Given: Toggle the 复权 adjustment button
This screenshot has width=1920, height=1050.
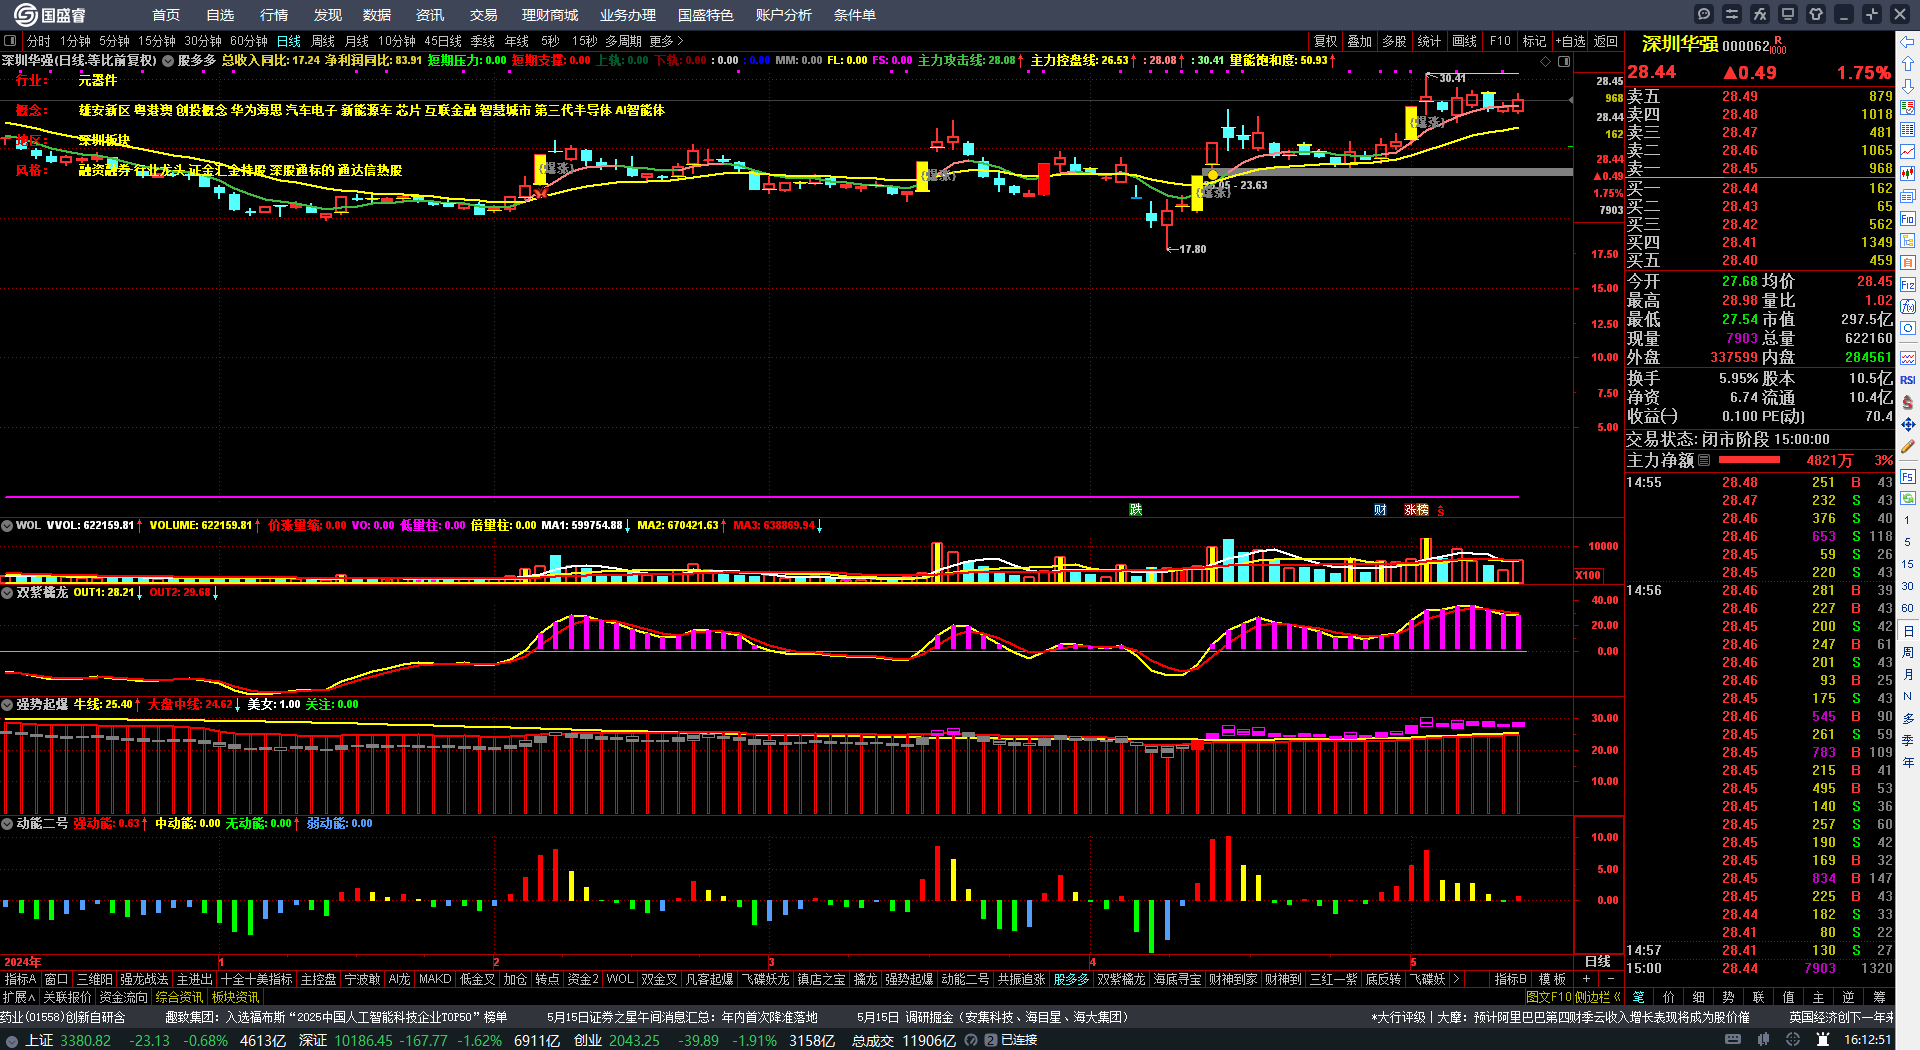Looking at the screenshot, I should [1326, 41].
